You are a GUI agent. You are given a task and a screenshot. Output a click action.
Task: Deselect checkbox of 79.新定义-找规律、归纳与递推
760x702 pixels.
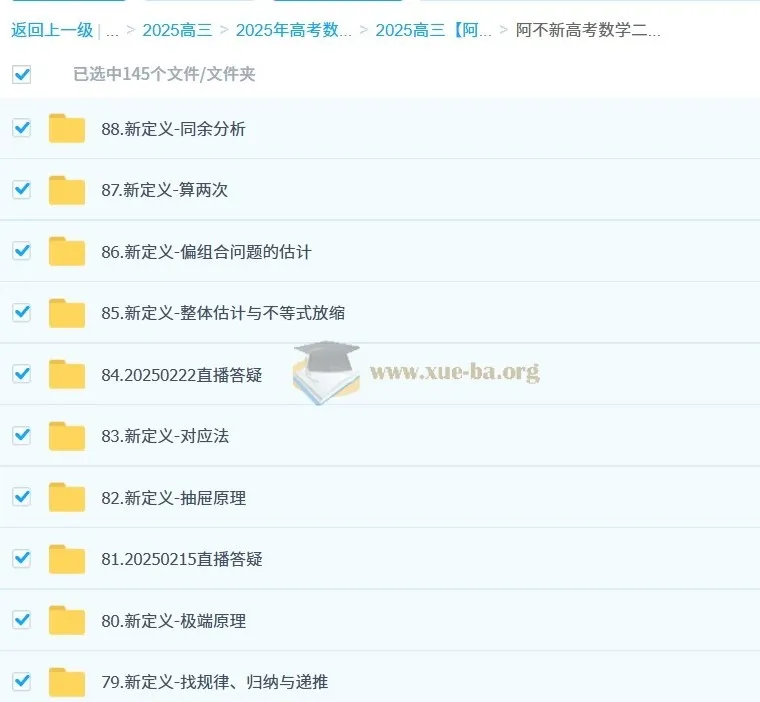pyautogui.click(x=21, y=681)
